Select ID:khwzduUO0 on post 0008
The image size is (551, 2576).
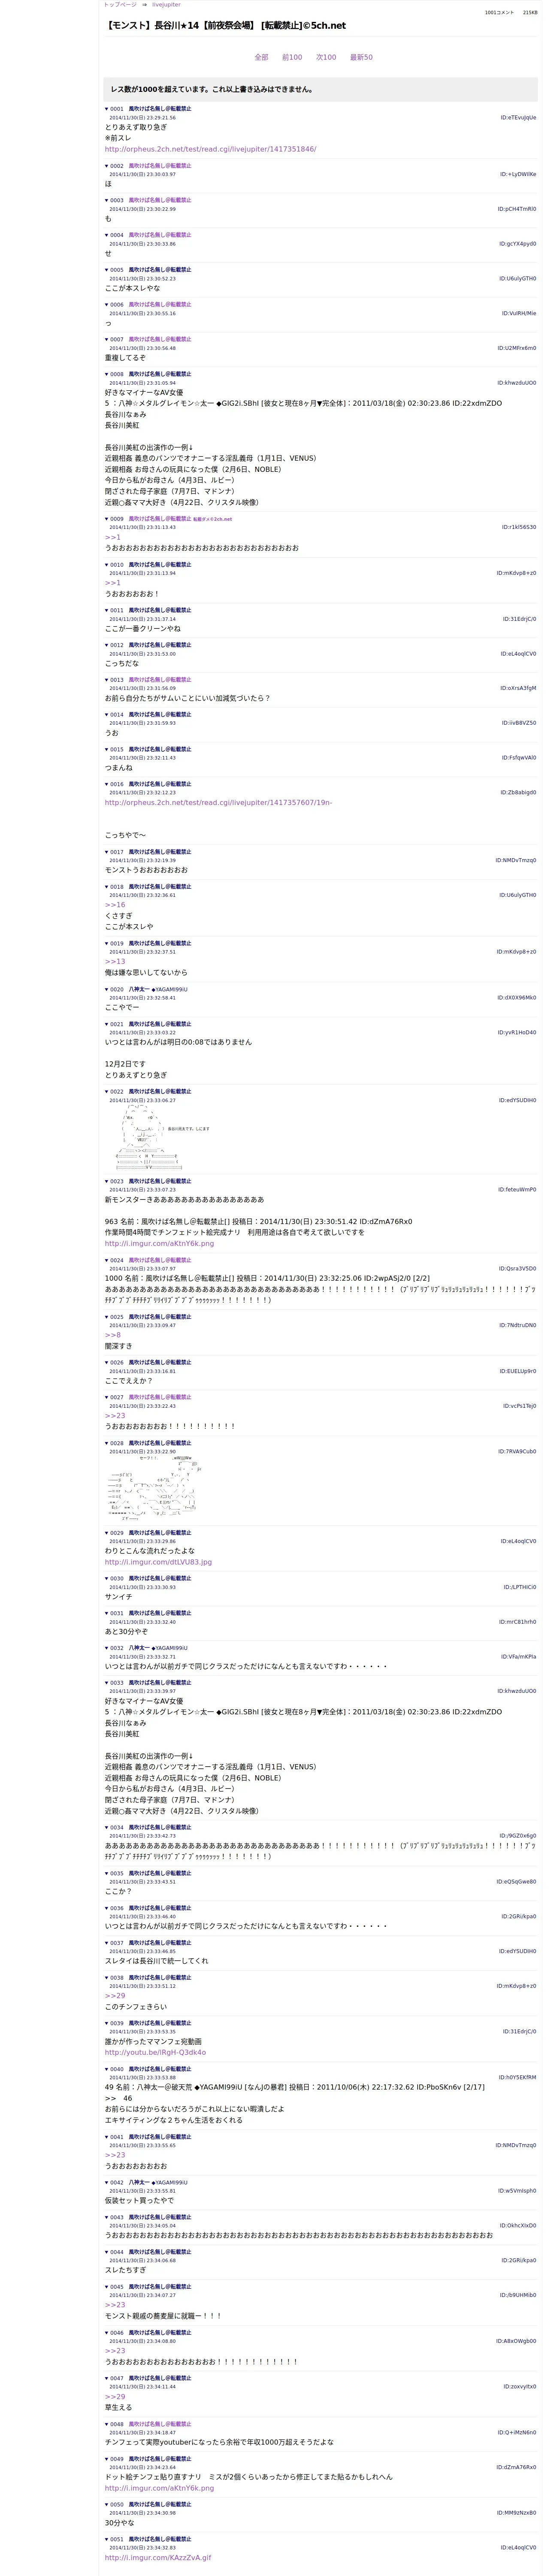[517, 383]
